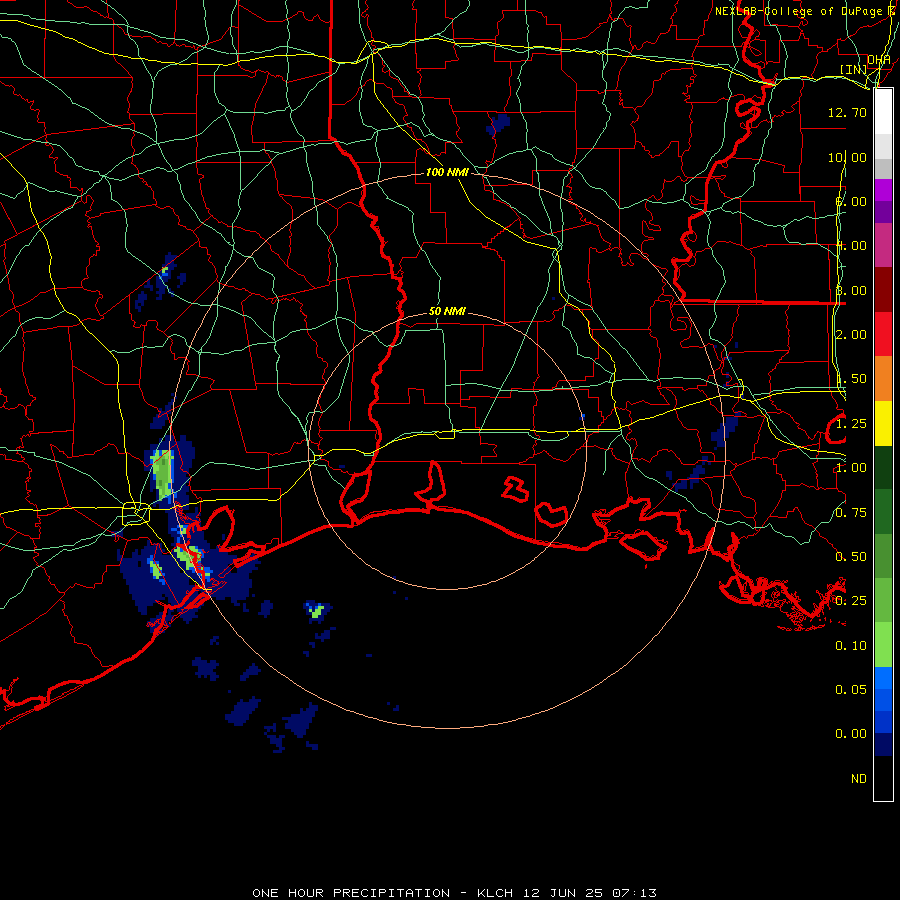
Task: Click the 0.50 legend value
Action: 851,557
